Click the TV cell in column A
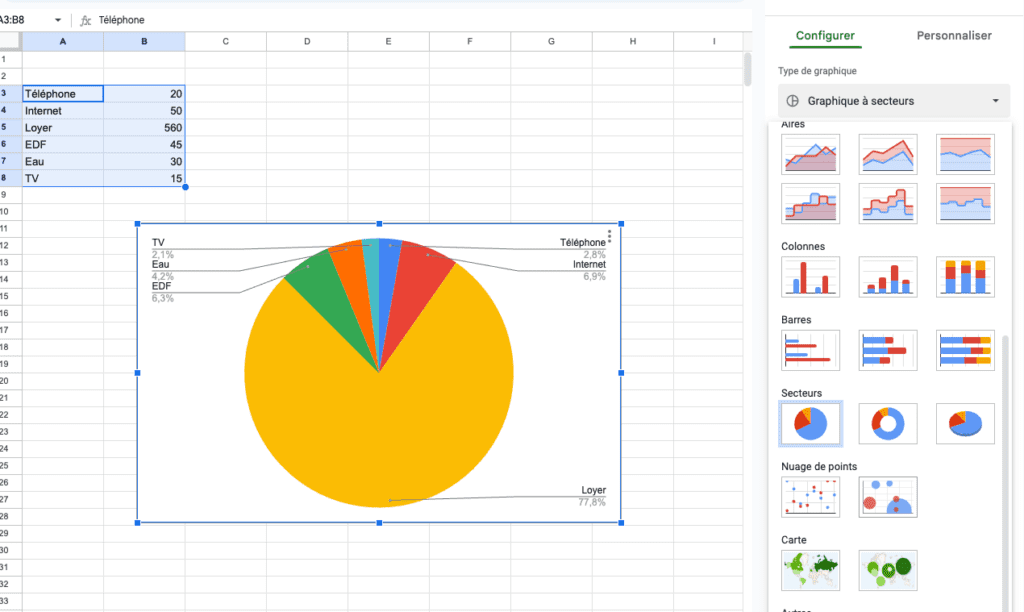The height and width of the screenshot is (612, 1024). [63, 178]
